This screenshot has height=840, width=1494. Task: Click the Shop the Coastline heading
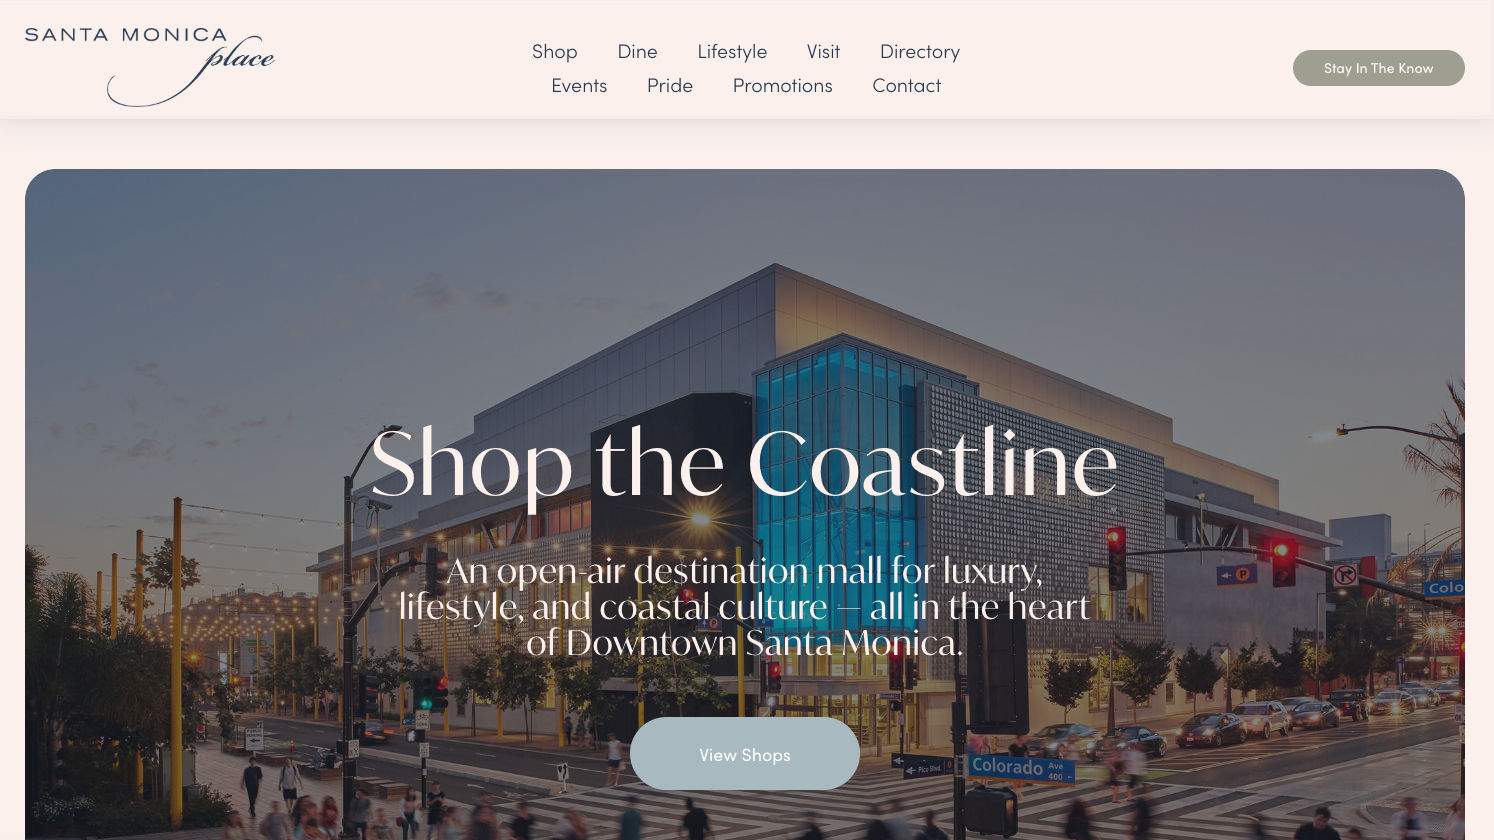(x=744, y=465)
